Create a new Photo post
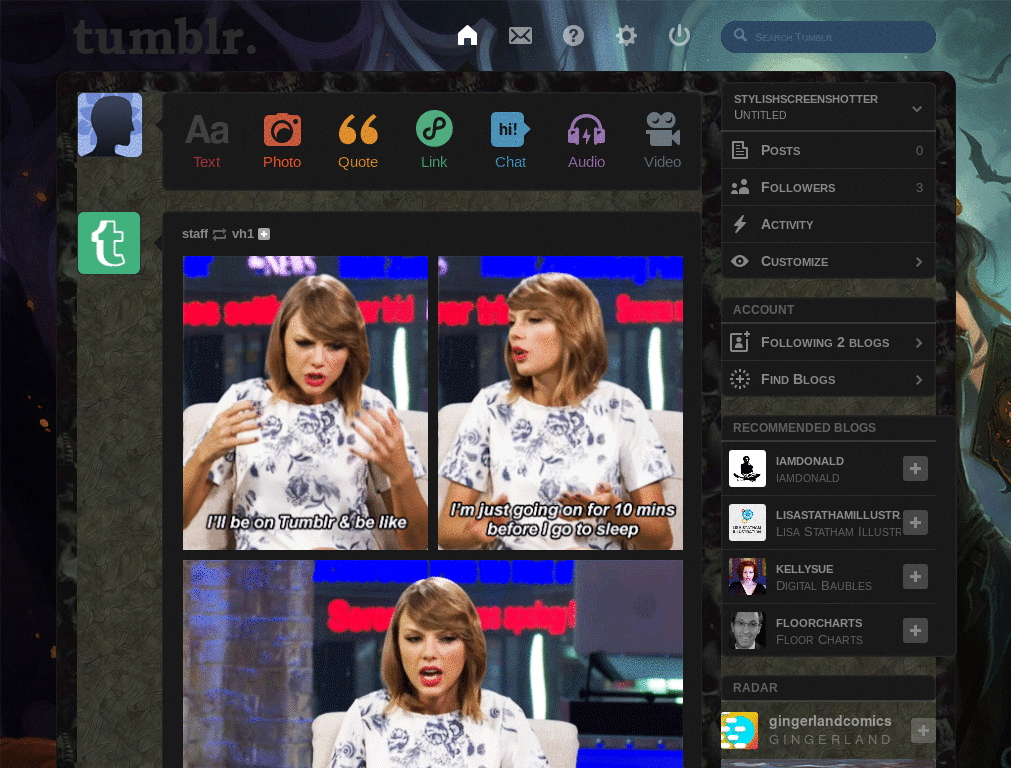Screen dimensions: 1024x768 coord(282,141)
